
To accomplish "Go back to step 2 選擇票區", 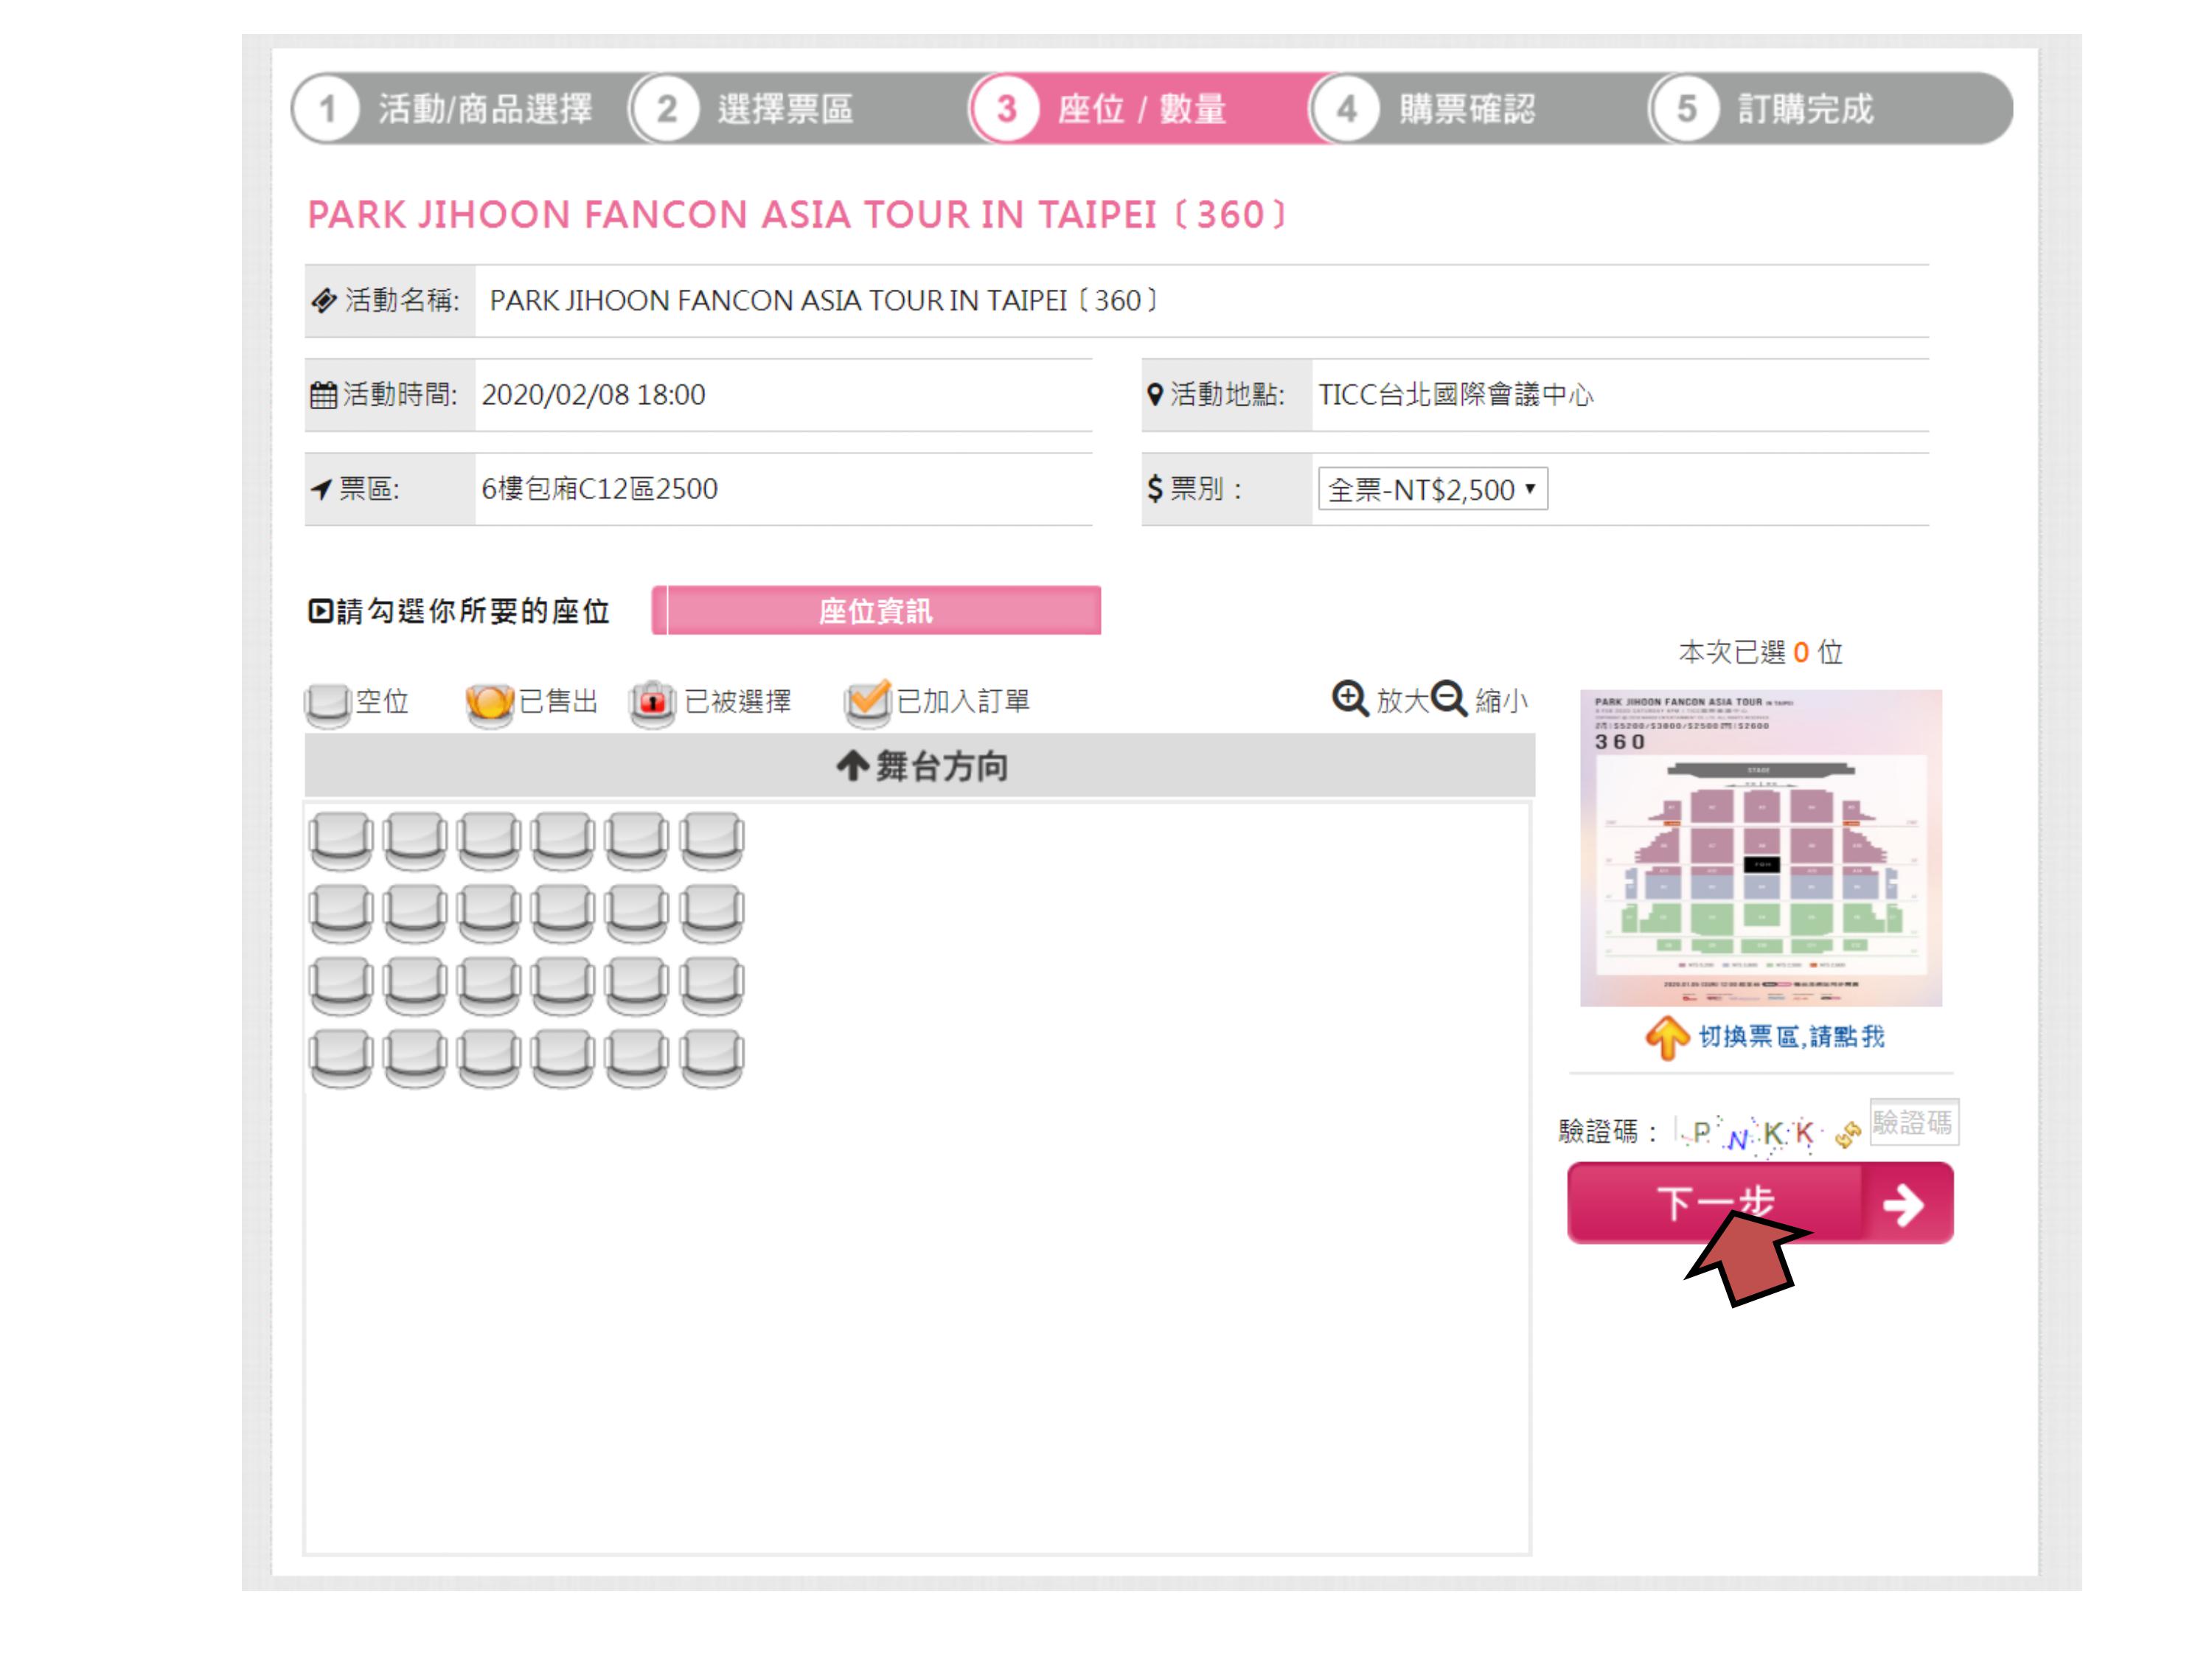I will click(760, 108).
